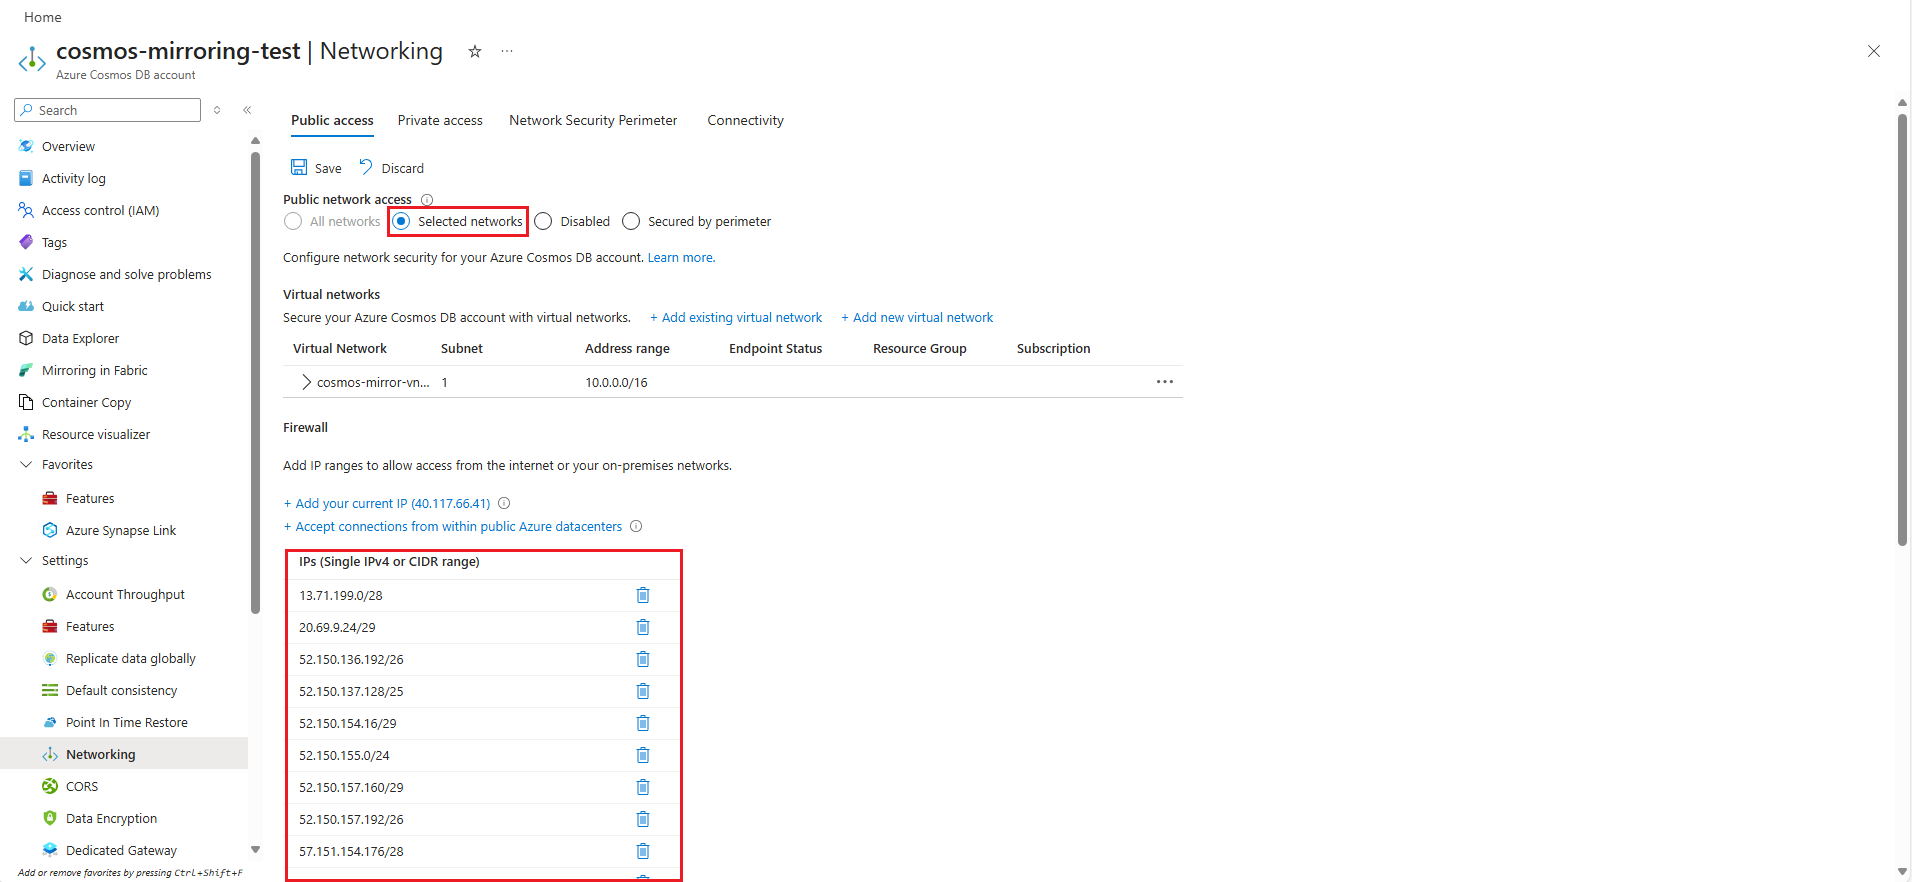Select the All networks radio button
1912x882 pixels.
pyautogui.click(x=293, y=221)
